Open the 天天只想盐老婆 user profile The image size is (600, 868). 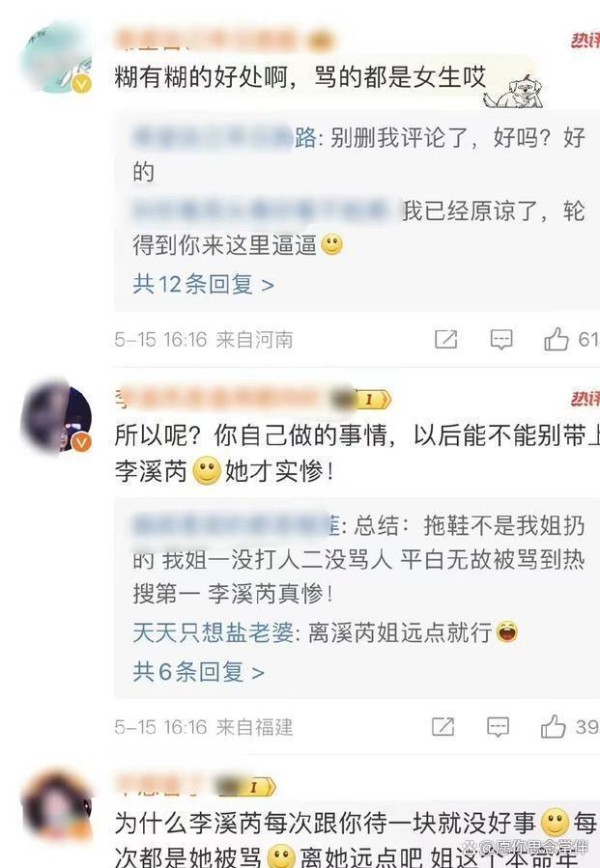[213, 632]
